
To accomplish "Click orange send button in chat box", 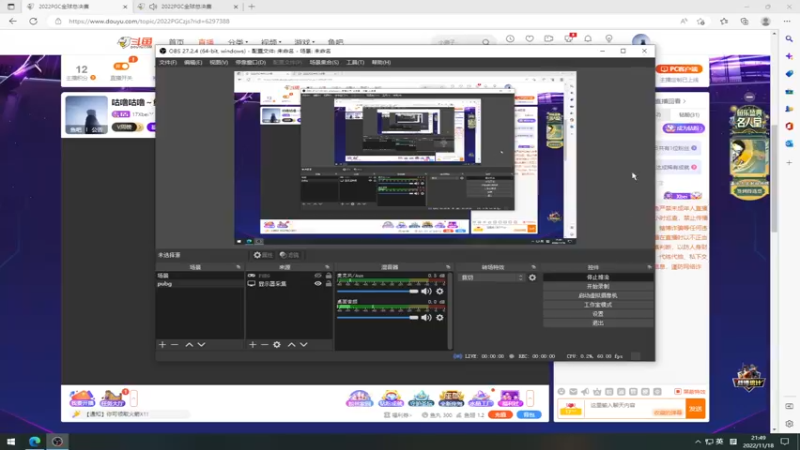I will click(x=695, y=409).
